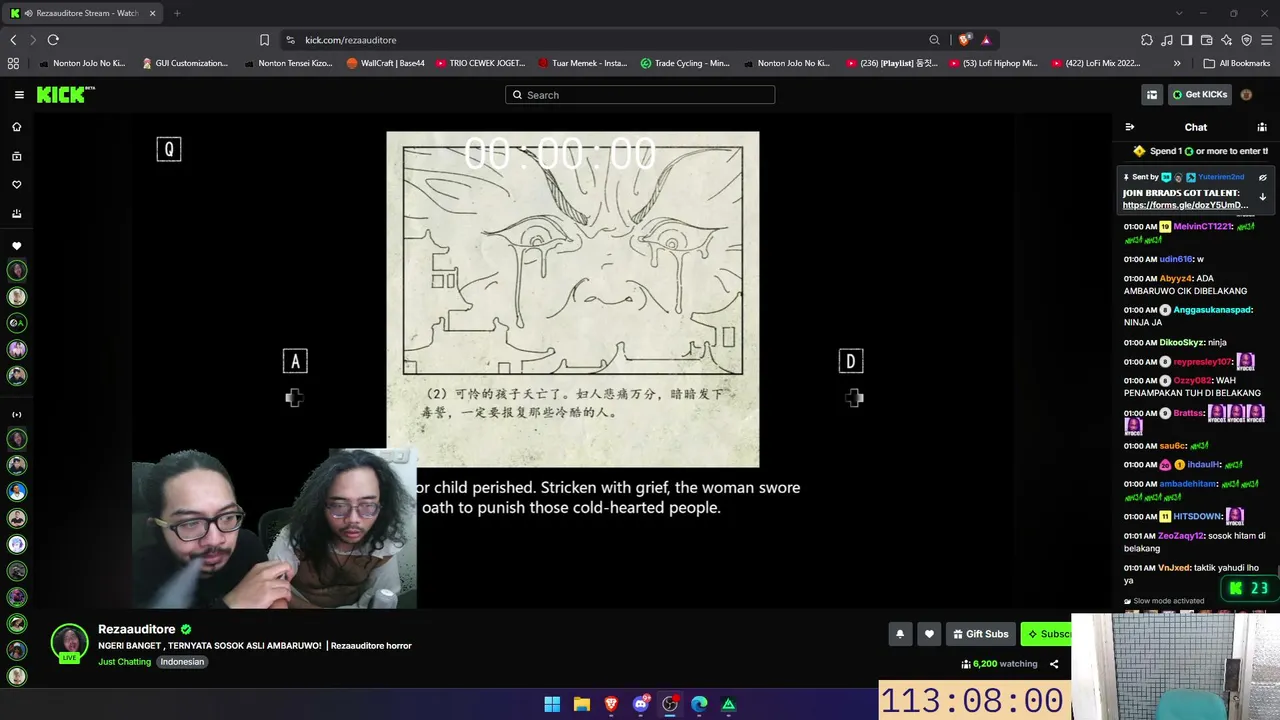
Task: Open Rezaauditore channel name link
Action: (137, 629)
